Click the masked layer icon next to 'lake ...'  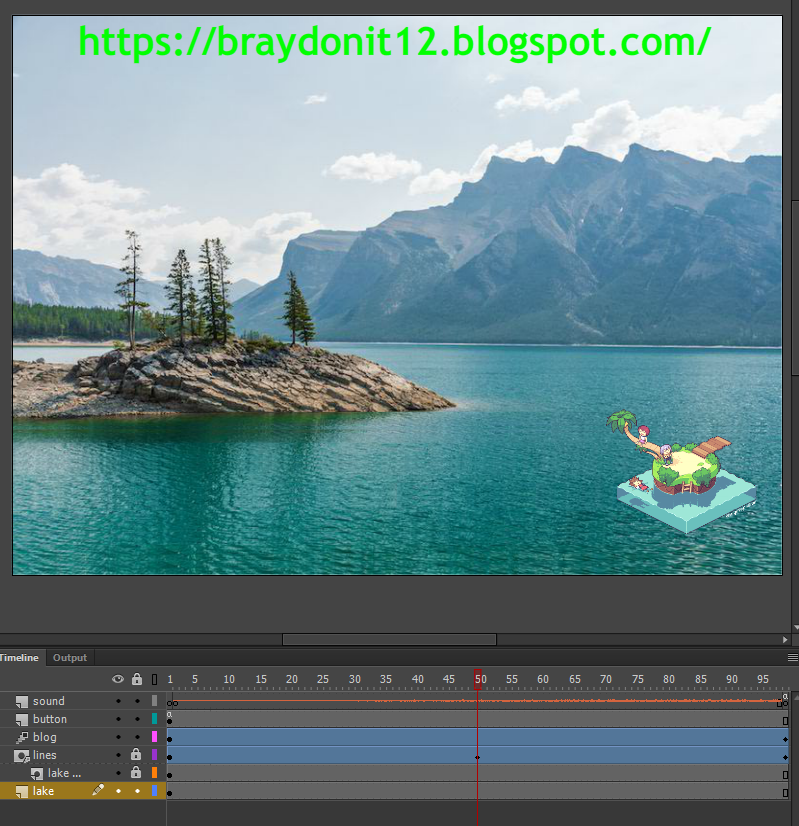tap(36, 774)
